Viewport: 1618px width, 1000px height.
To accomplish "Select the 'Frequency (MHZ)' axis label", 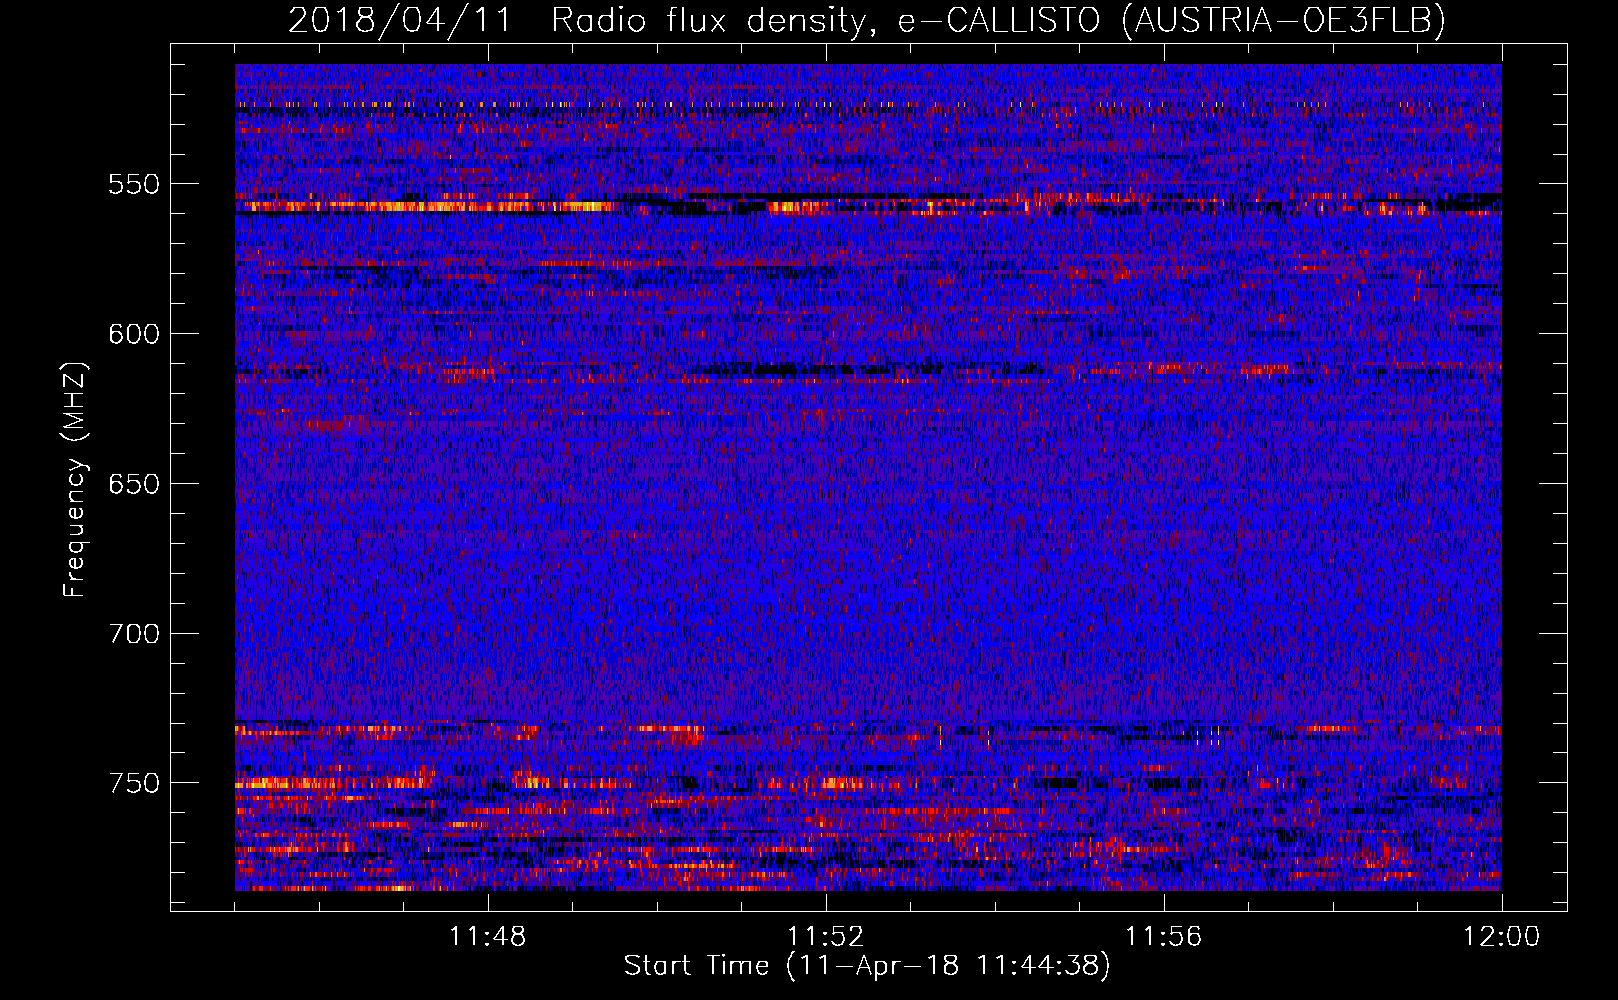I will point(75,480).
